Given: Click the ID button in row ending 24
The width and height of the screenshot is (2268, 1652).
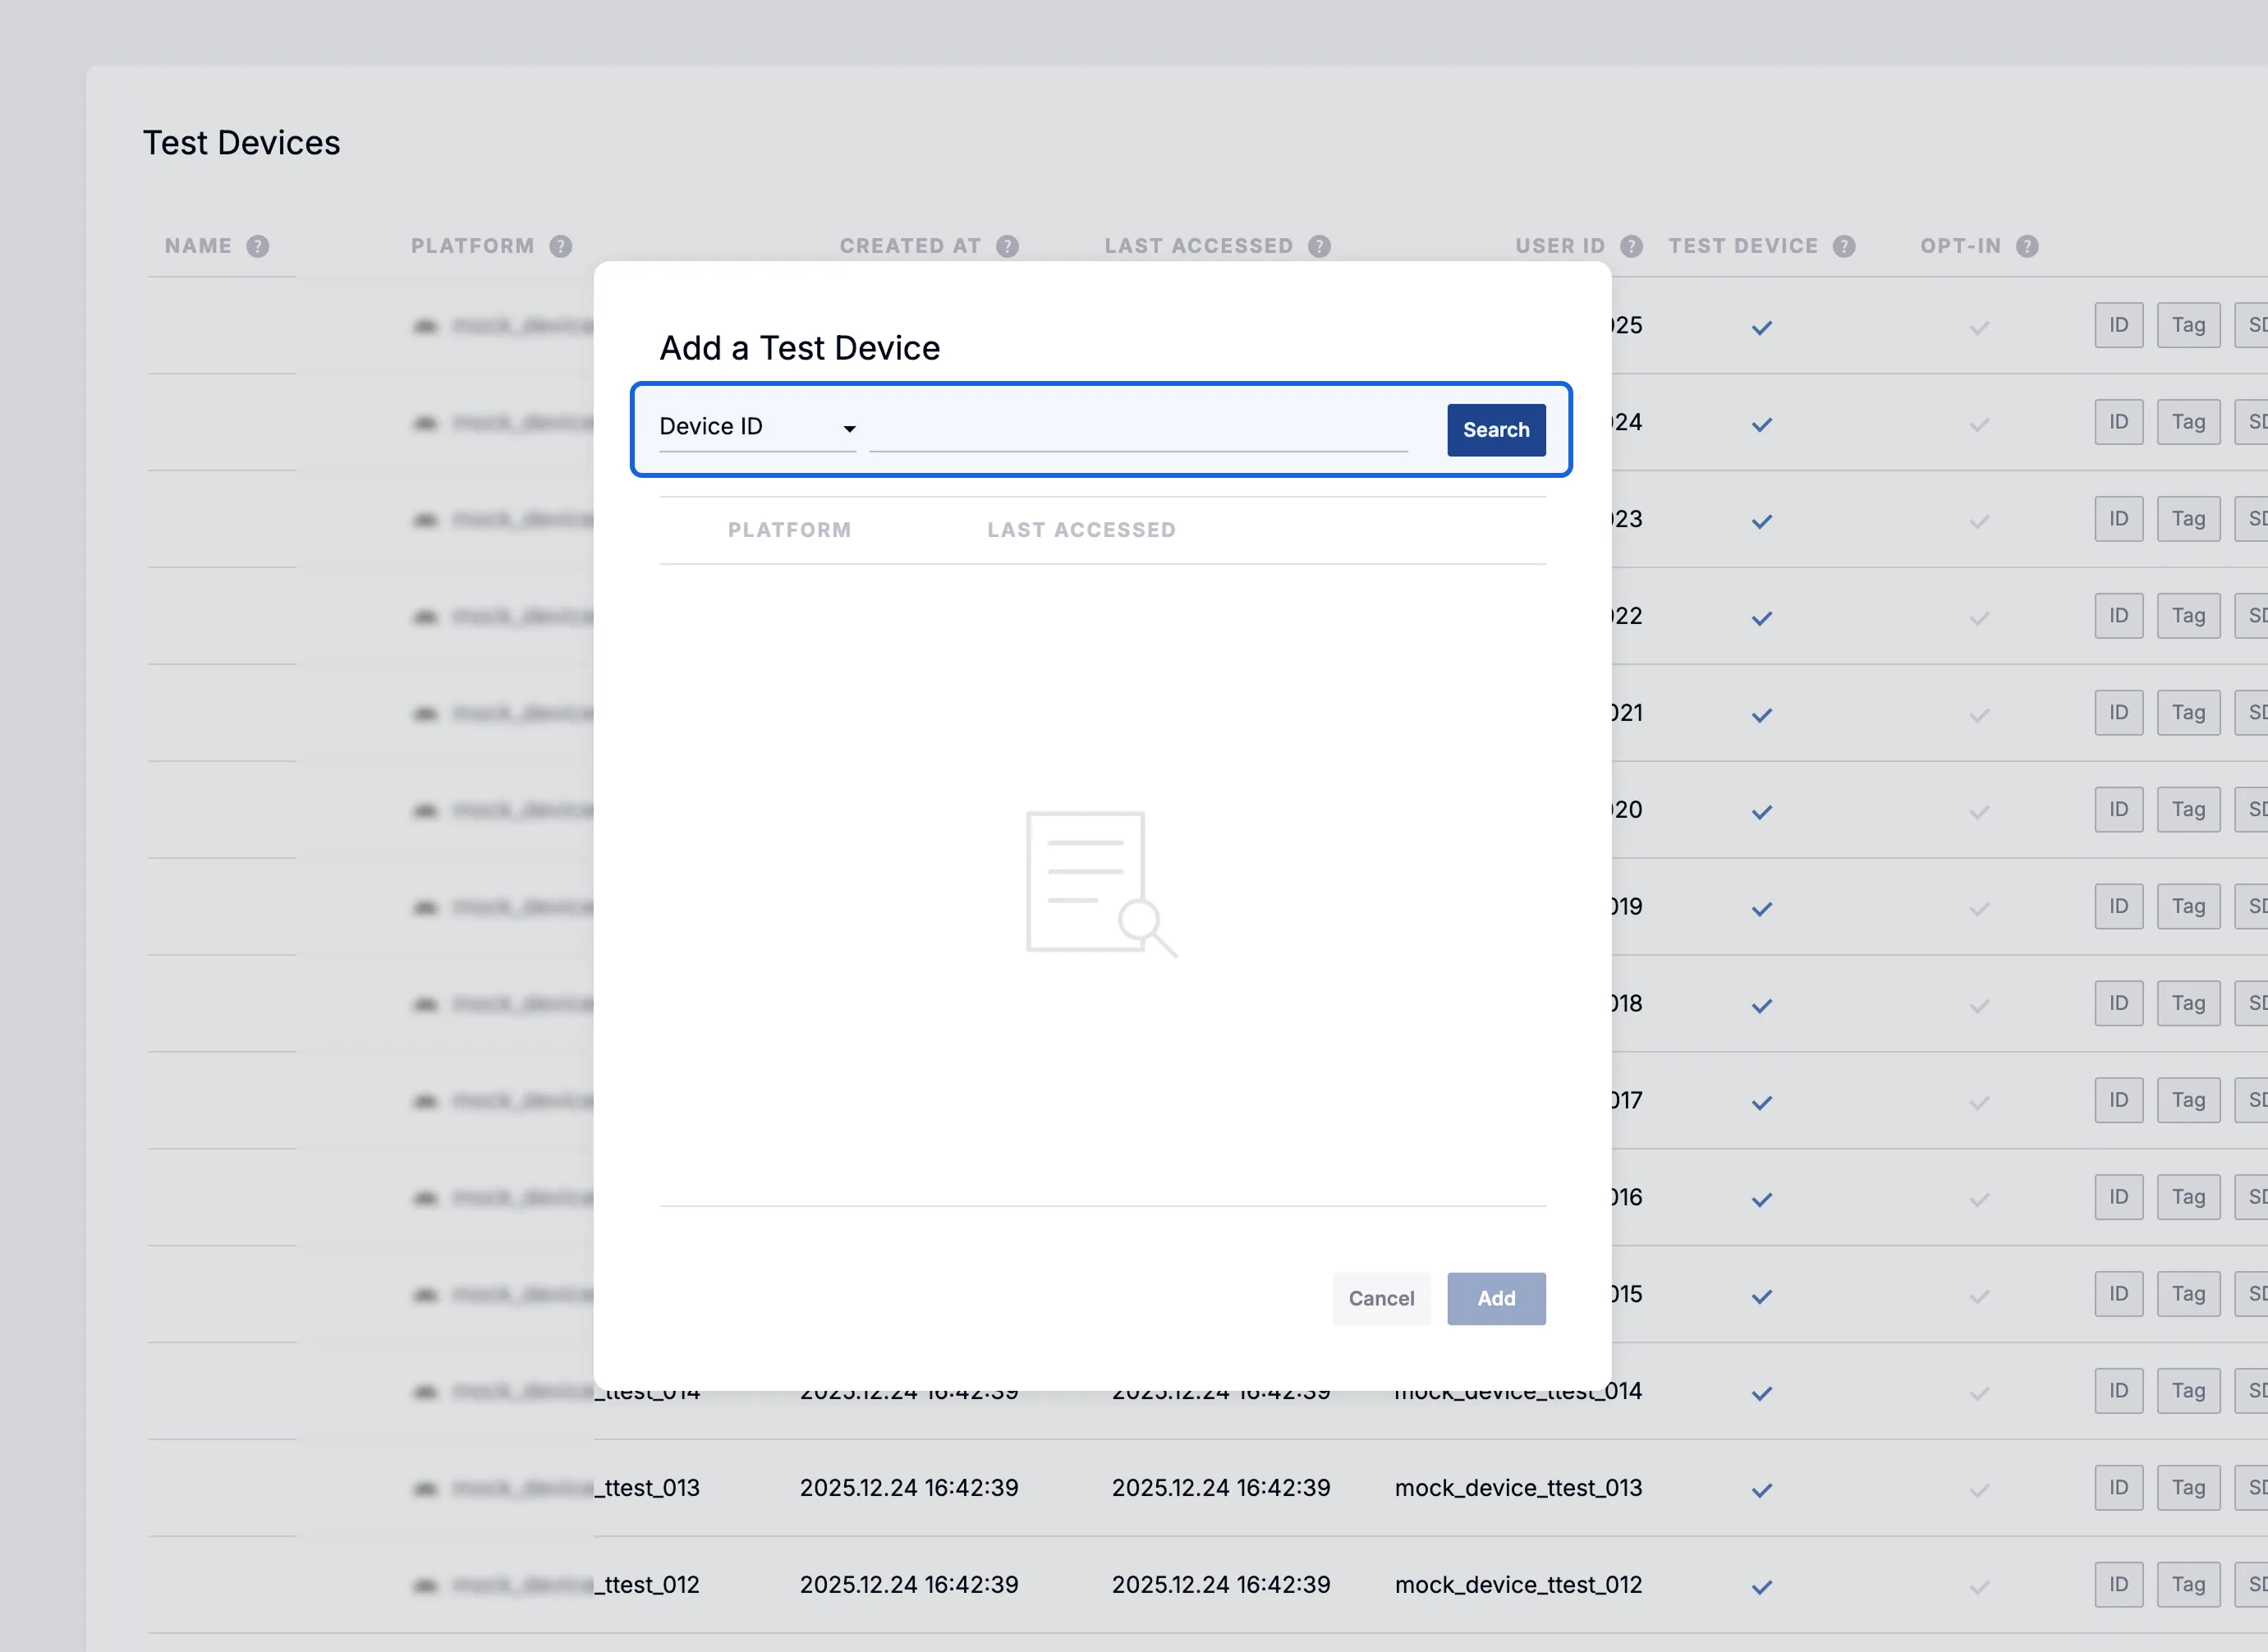Looking at the screenshot, I should [2119, 422].
